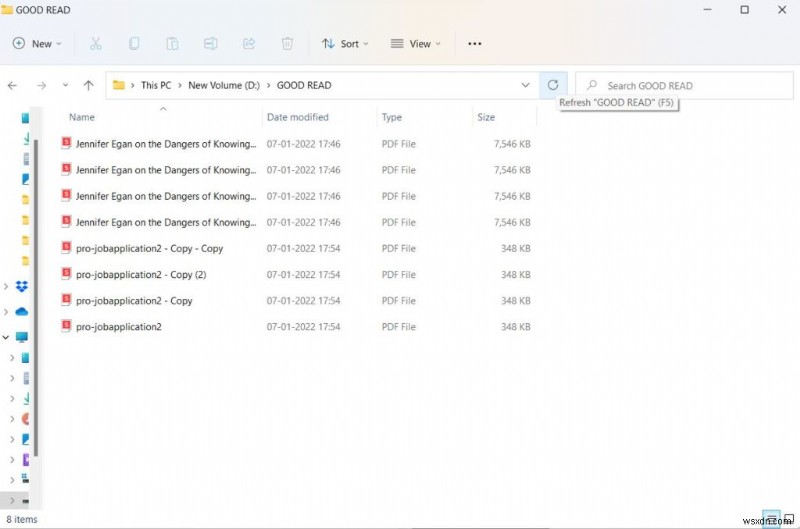Sort by Date modified column header
The height and width of the screenshot is (529, 800).
[297, 117]
